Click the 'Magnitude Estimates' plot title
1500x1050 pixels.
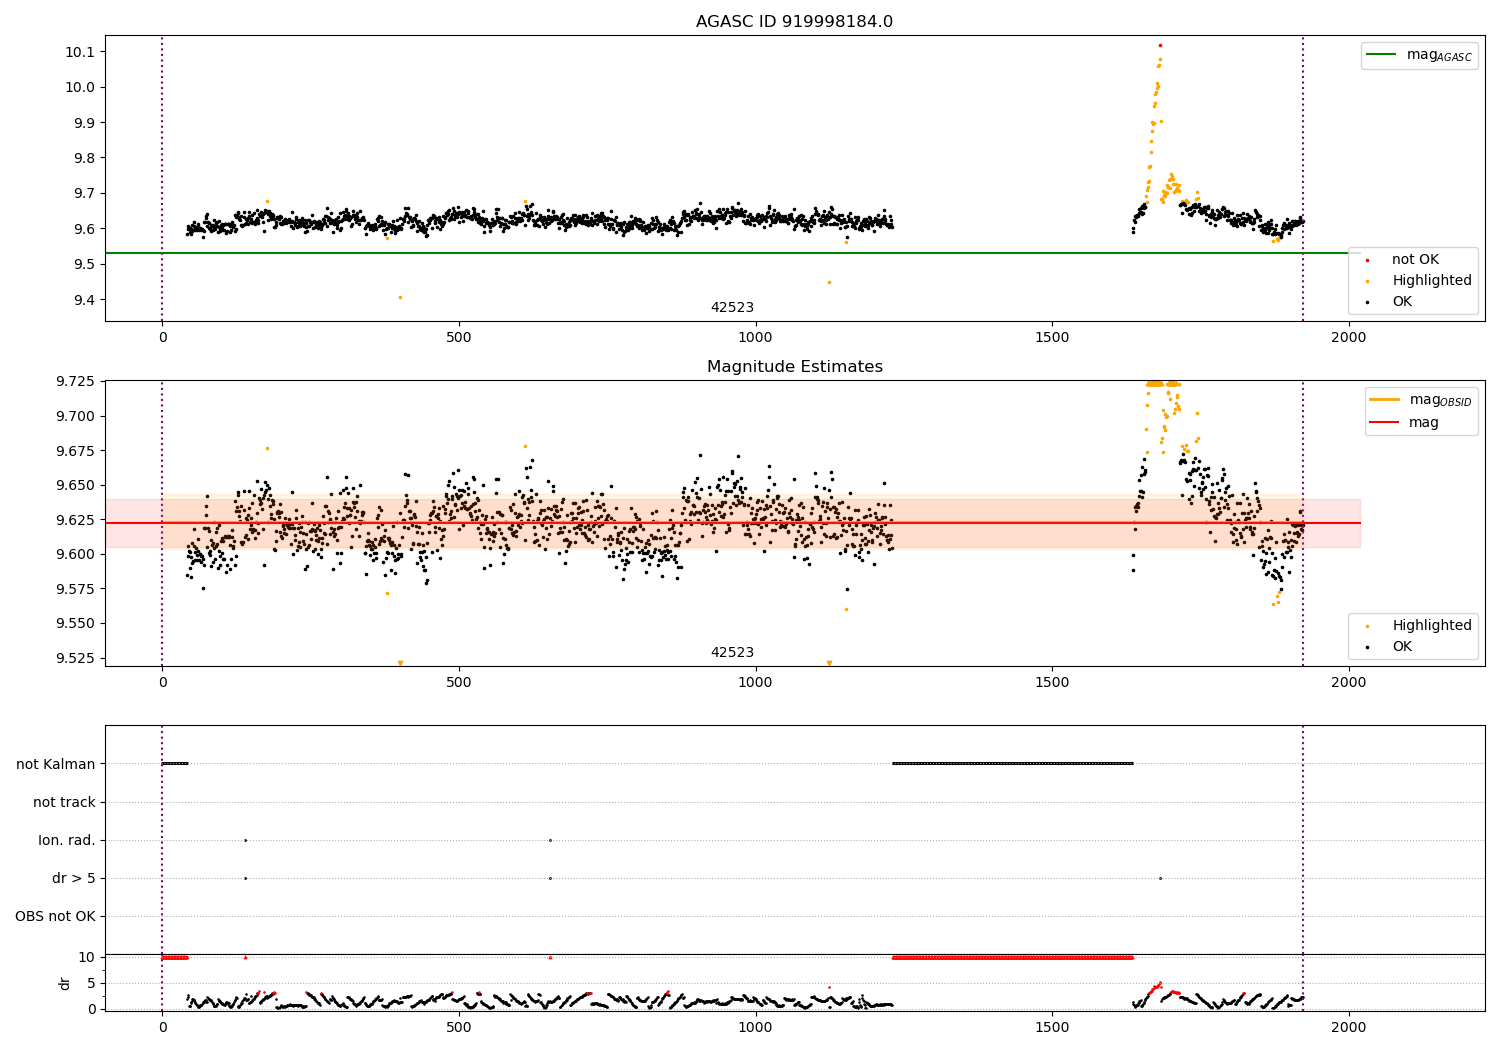794,367
